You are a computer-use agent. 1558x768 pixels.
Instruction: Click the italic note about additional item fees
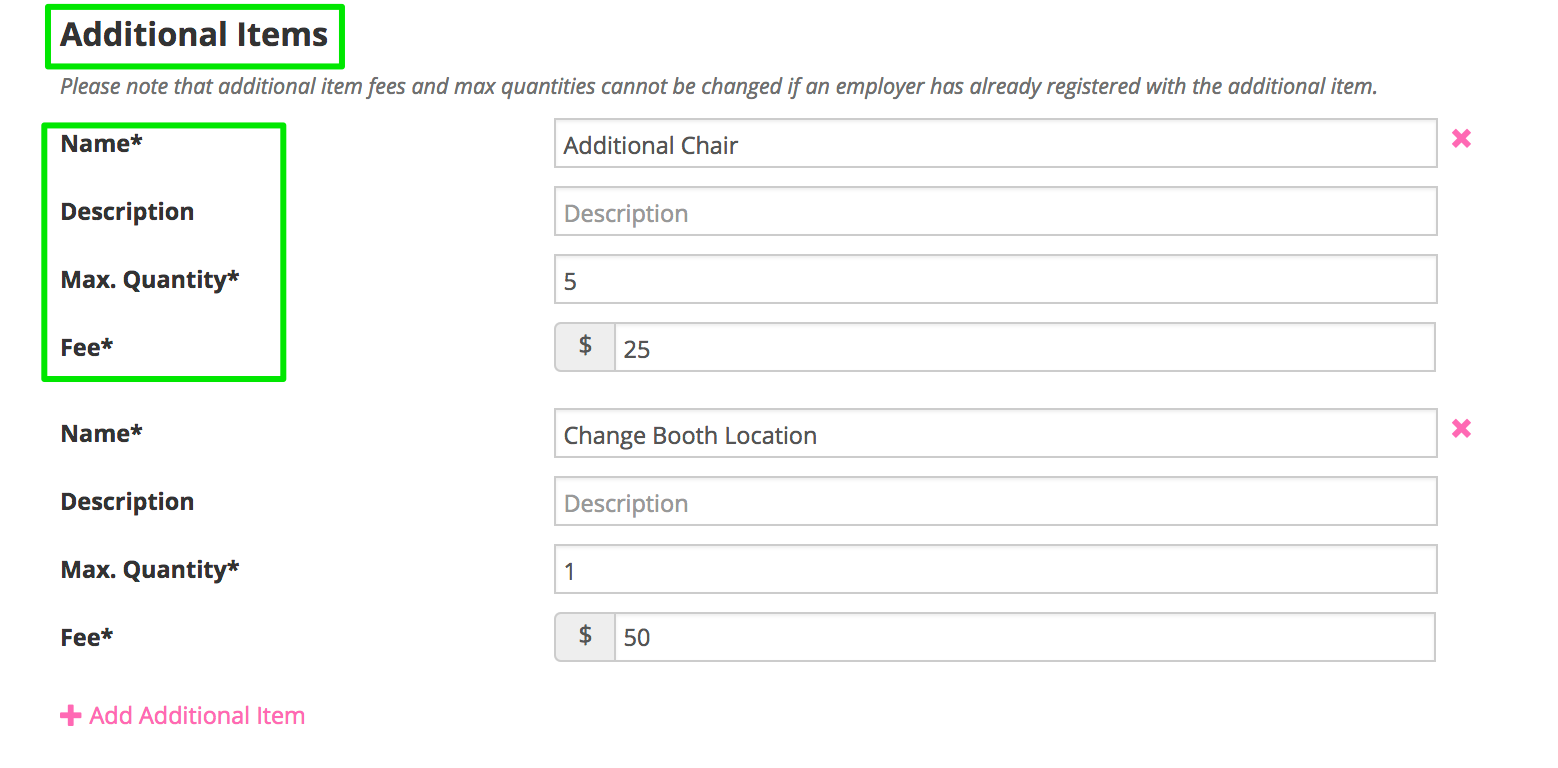pyautogui.click(x=718, y=87)
